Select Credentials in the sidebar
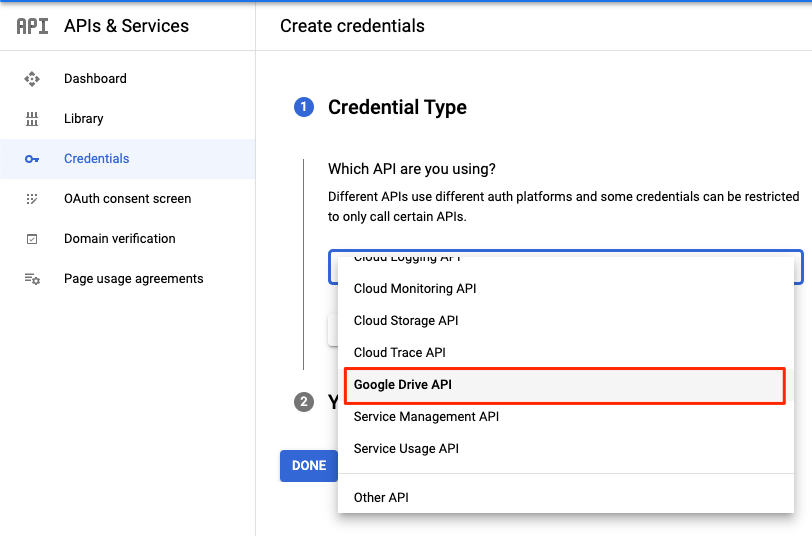812x536 pixels. point(127,159)
